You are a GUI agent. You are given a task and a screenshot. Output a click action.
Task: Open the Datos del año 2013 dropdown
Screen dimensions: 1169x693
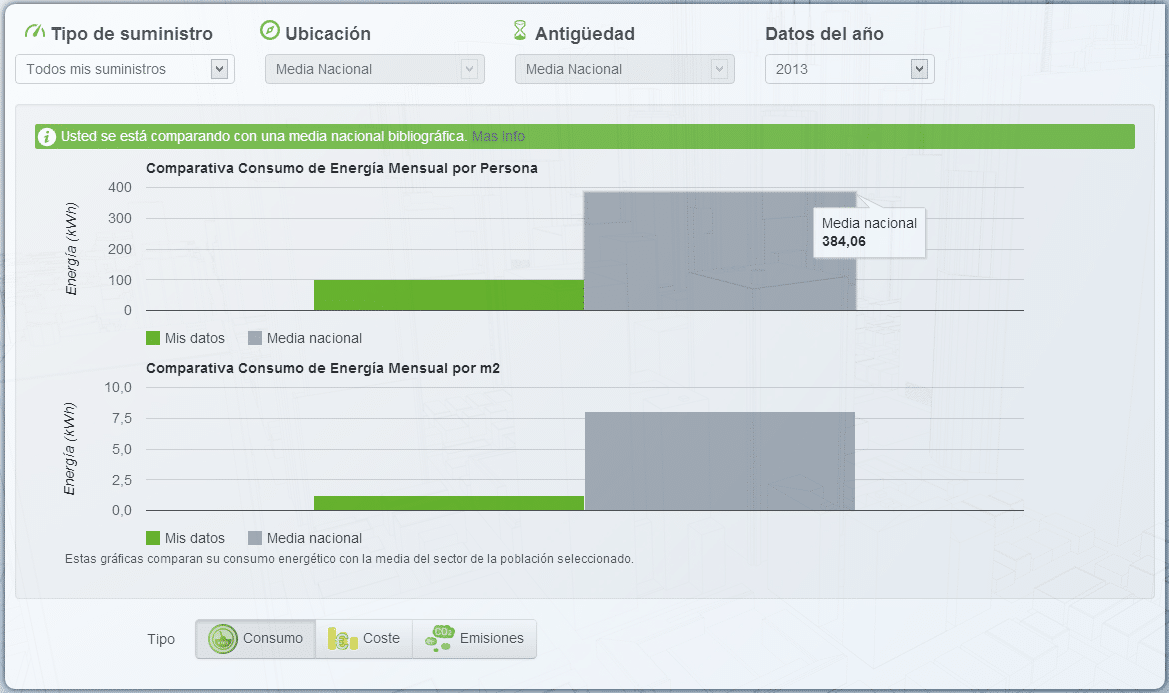[848, 69]
